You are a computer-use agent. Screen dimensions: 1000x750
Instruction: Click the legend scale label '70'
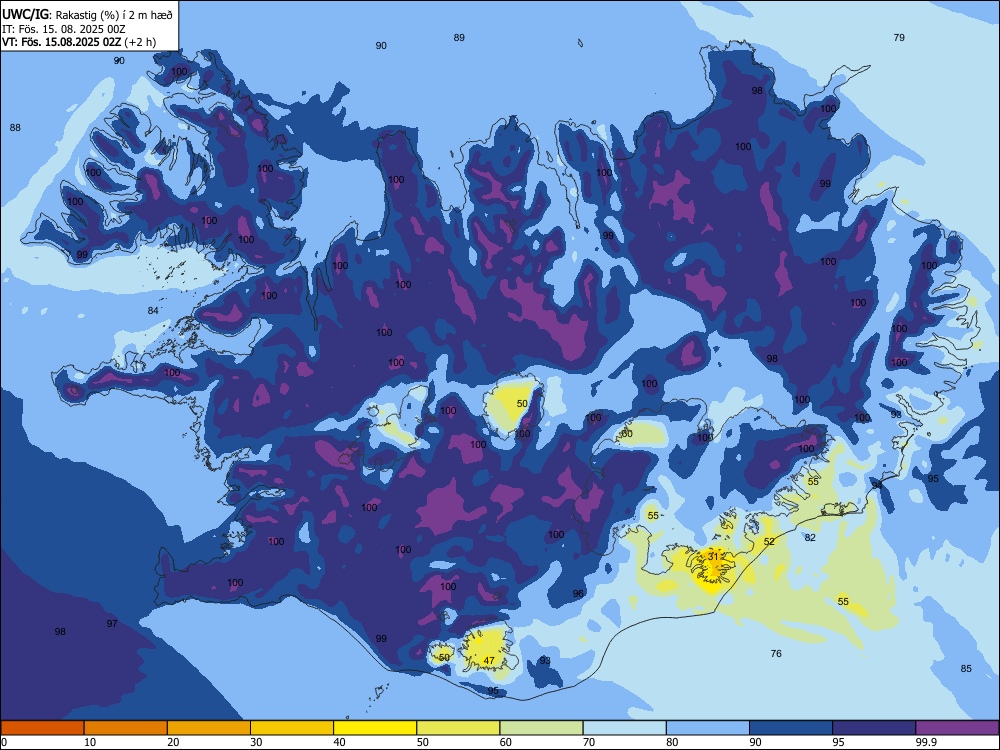click(589, 742)
